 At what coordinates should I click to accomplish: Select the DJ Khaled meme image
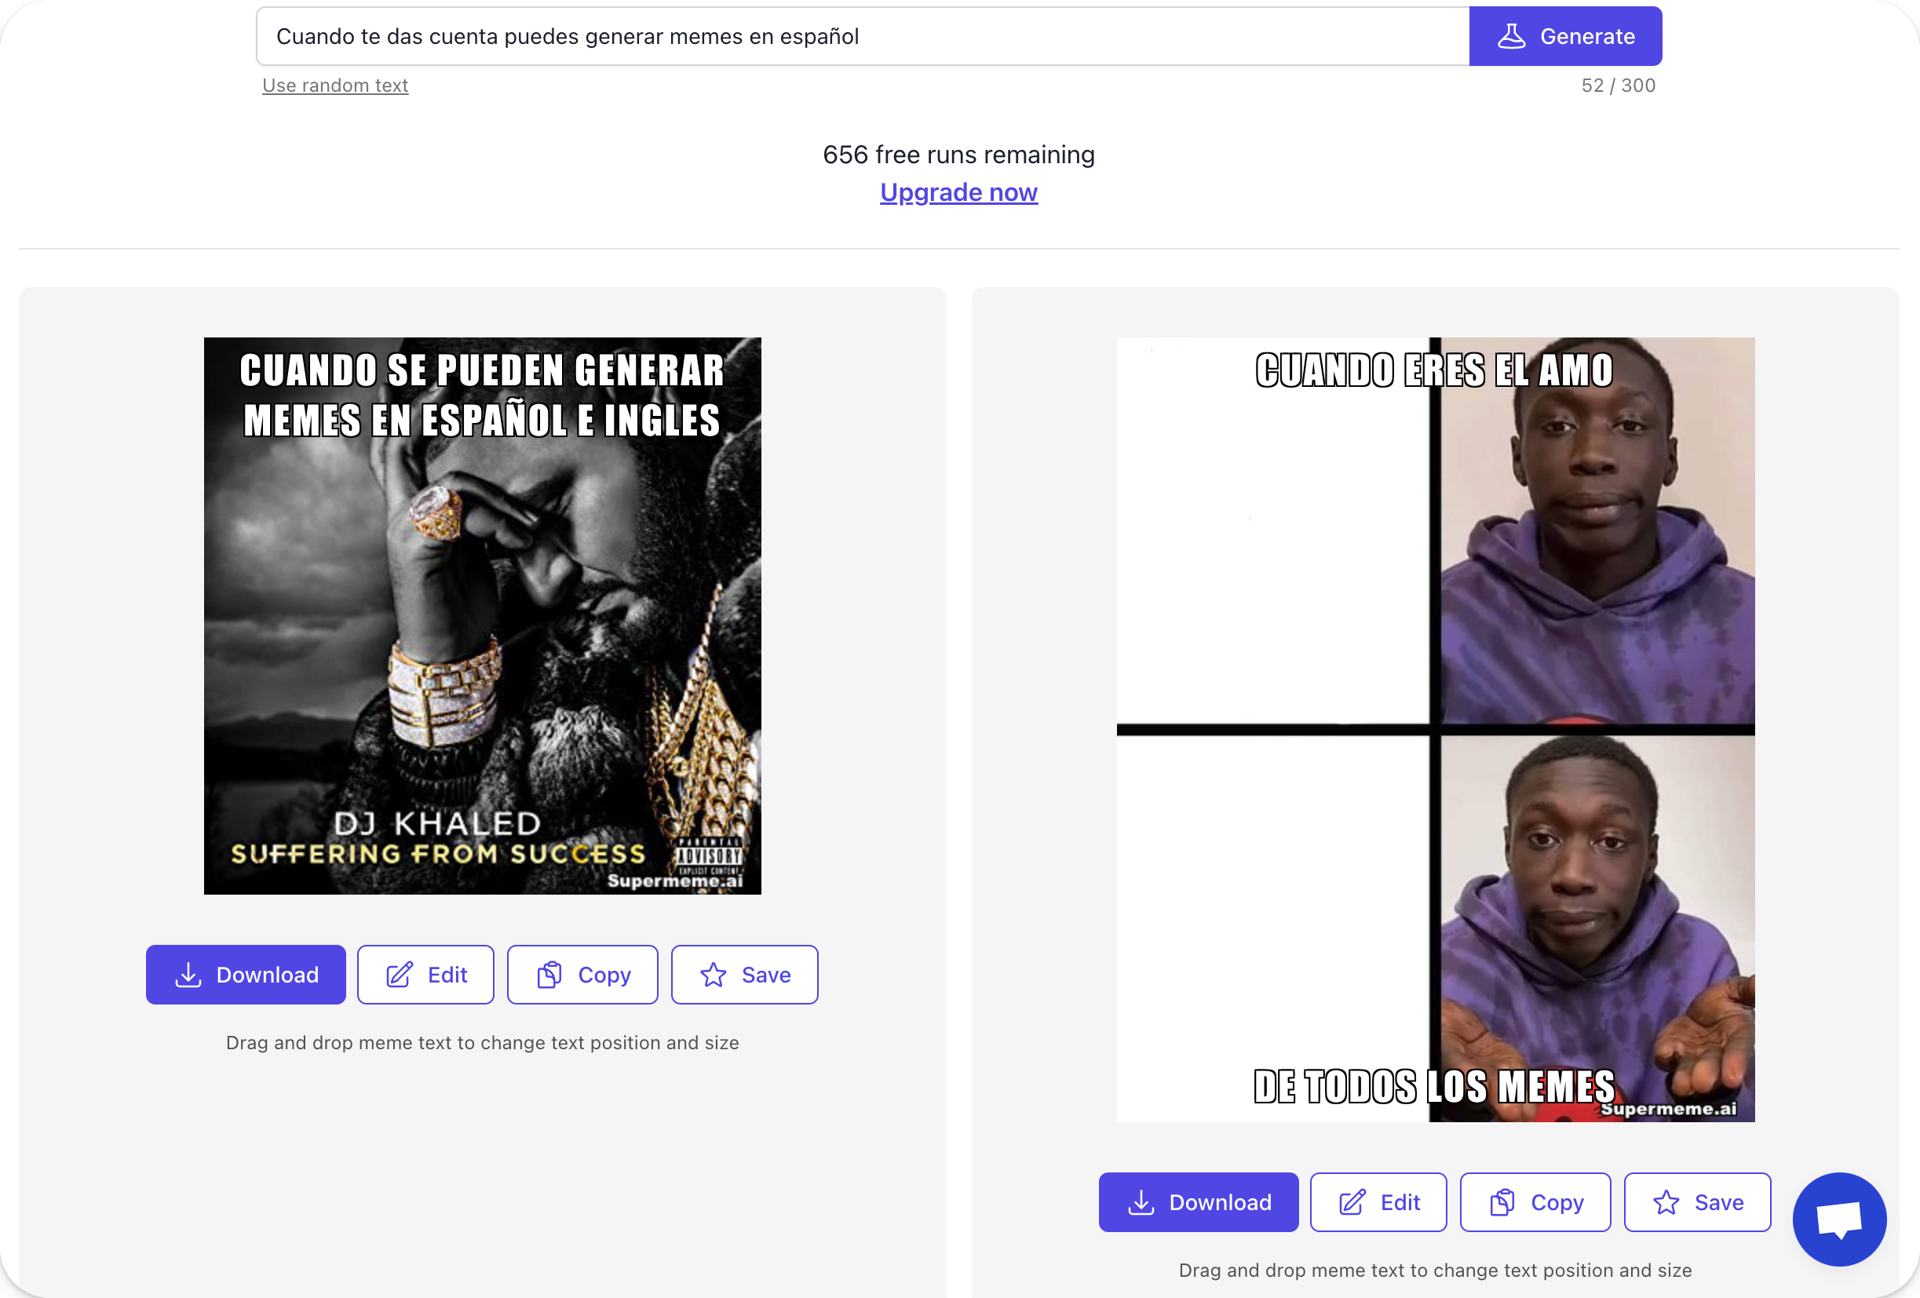tap(482, 615)
